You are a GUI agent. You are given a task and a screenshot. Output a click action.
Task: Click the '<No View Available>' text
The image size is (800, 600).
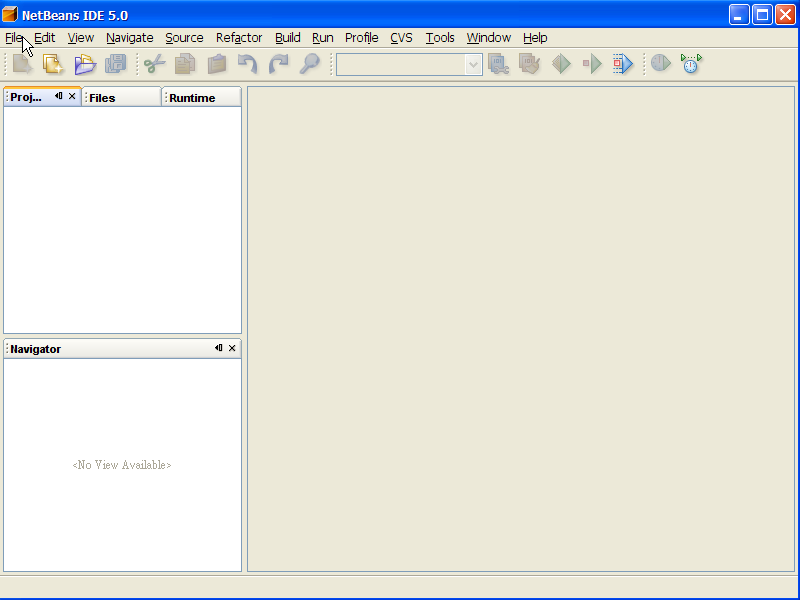(x=122, y=465)
